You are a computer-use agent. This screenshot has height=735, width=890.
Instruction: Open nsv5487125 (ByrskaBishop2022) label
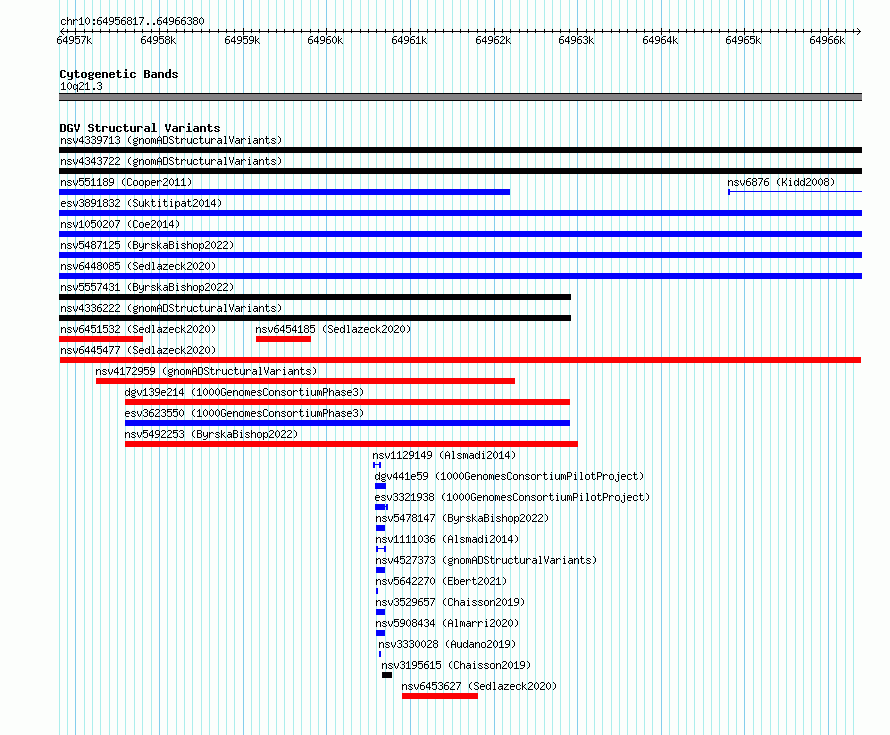pos(147,245)
